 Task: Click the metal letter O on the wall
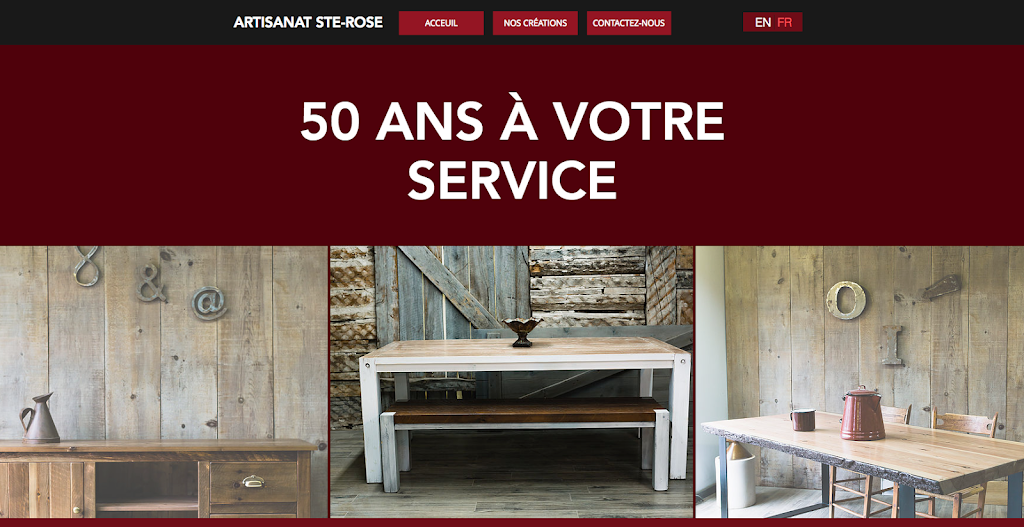tap(846, 300)
